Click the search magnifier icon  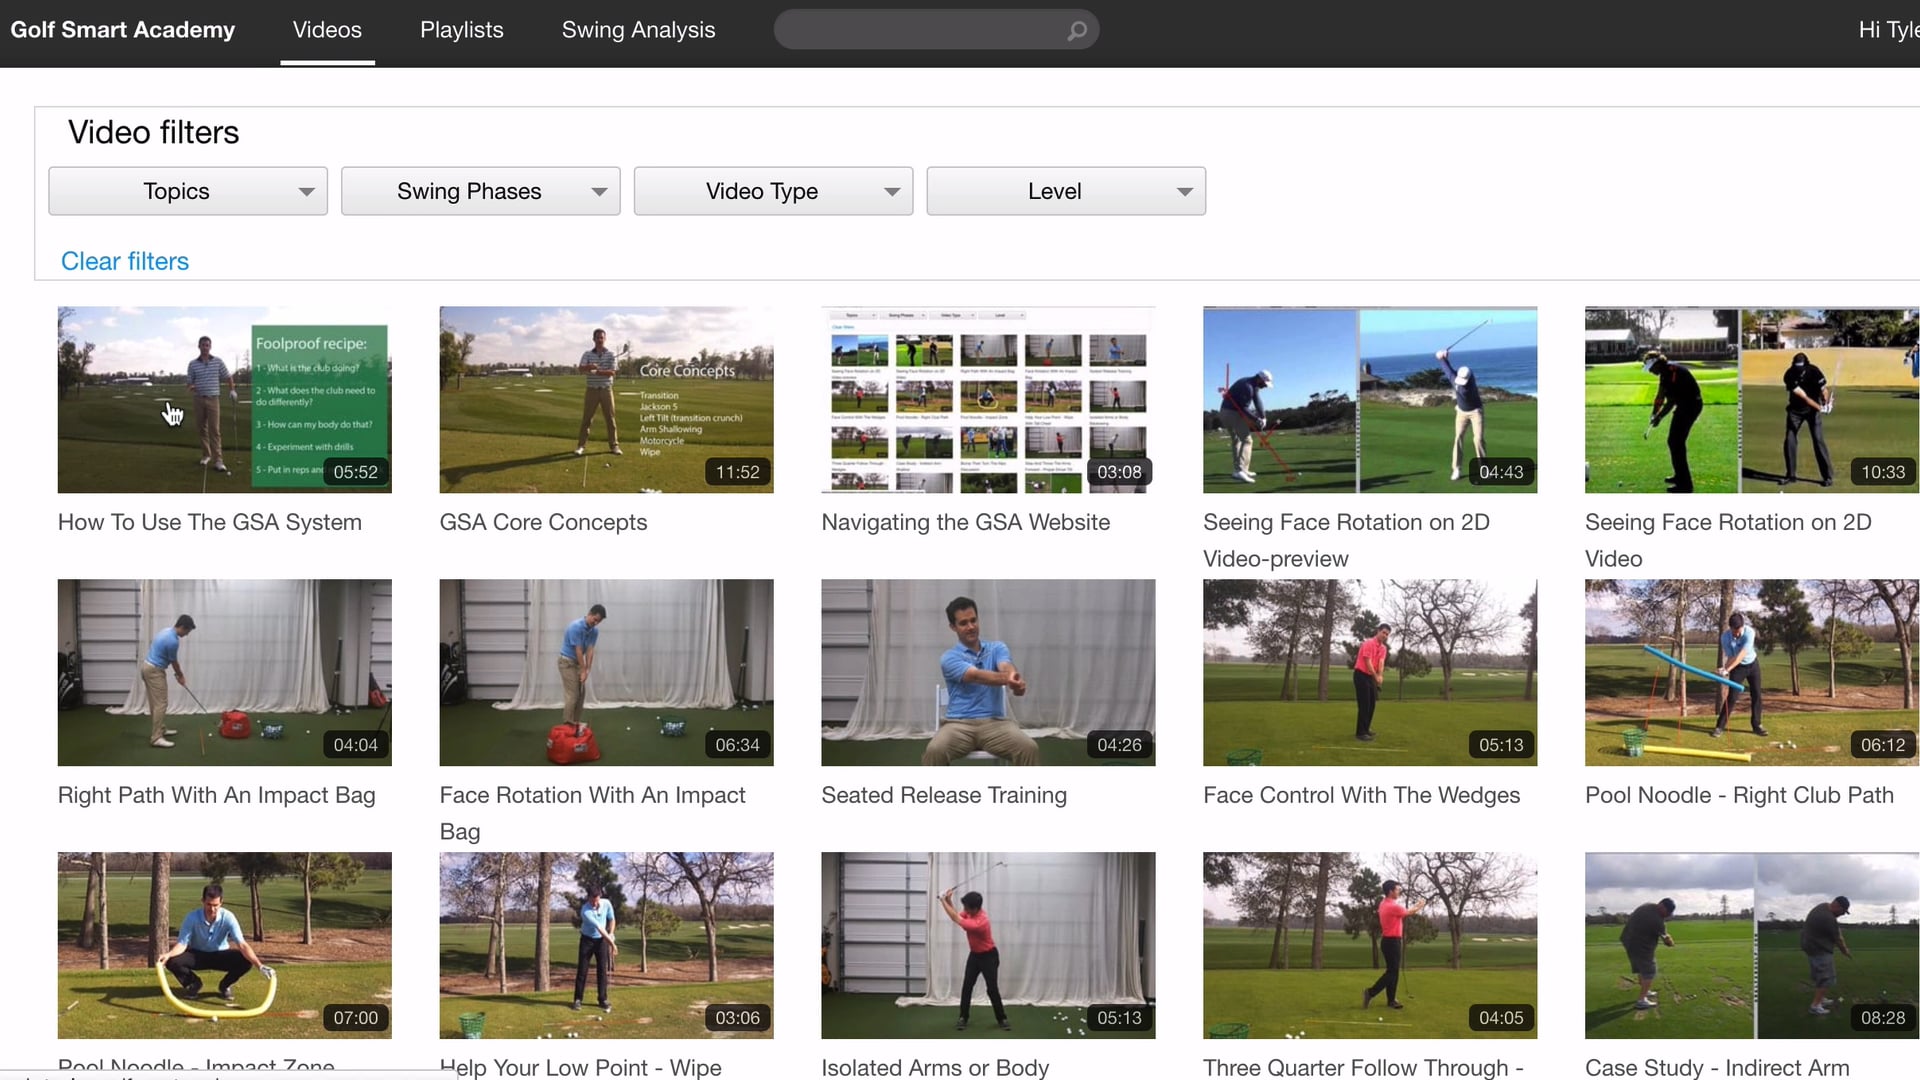pyautogui.click(x=1076, y=31)
